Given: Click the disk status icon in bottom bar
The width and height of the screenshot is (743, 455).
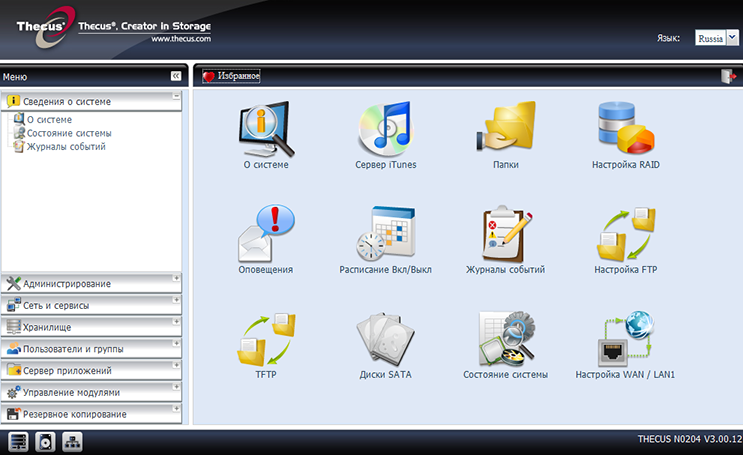Looking at the screenshot, I should (x=45, y=442).
